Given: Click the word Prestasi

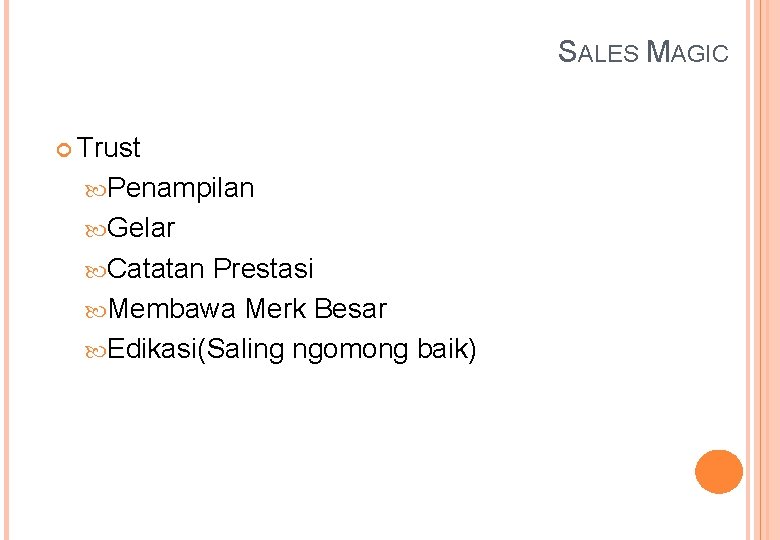Looking at the screenshot, I should [x=264, y=269].
